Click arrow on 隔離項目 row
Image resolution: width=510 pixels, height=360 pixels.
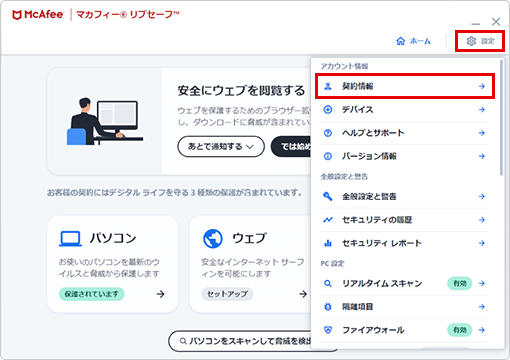pyautogui.click(x=482, y=307)
